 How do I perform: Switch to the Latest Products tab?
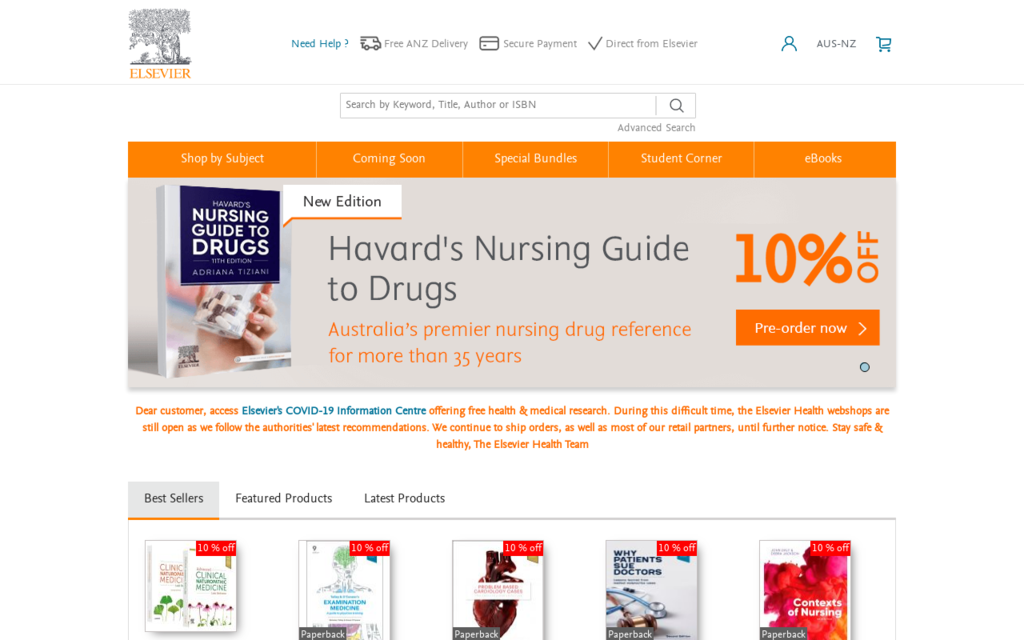(404, 498)
